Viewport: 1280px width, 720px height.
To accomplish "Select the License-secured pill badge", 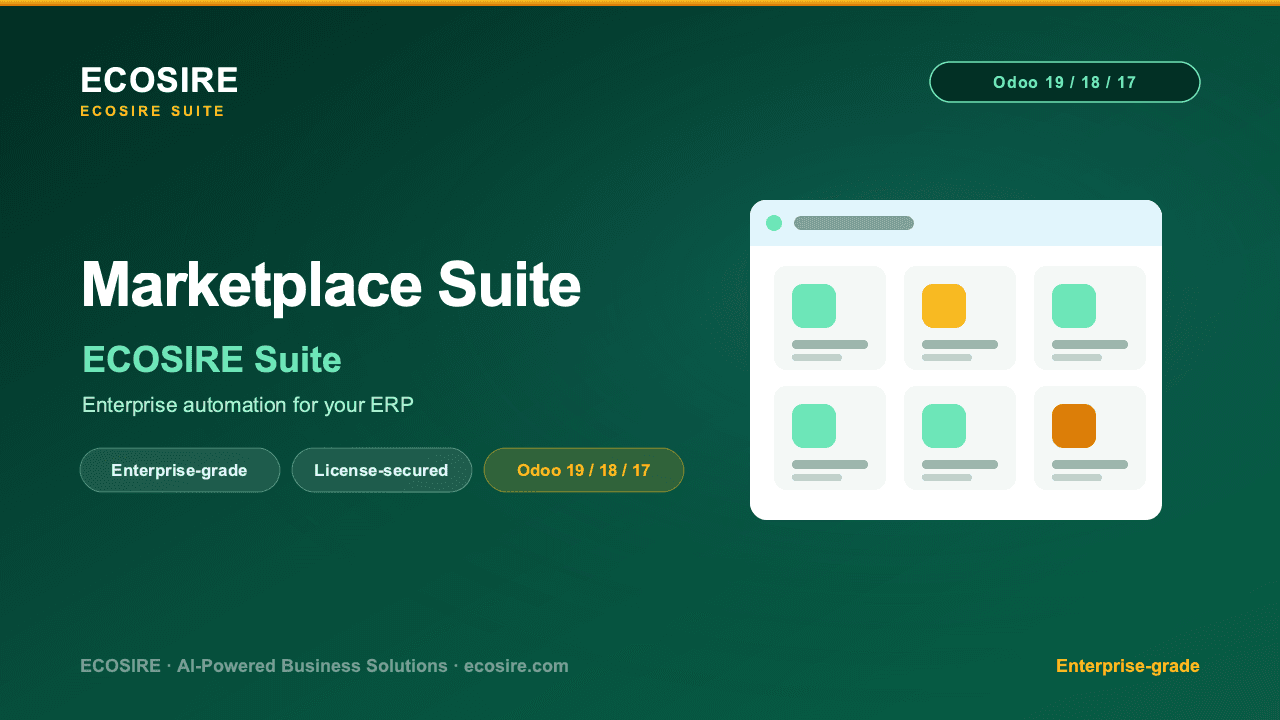I will pos(382,470).
